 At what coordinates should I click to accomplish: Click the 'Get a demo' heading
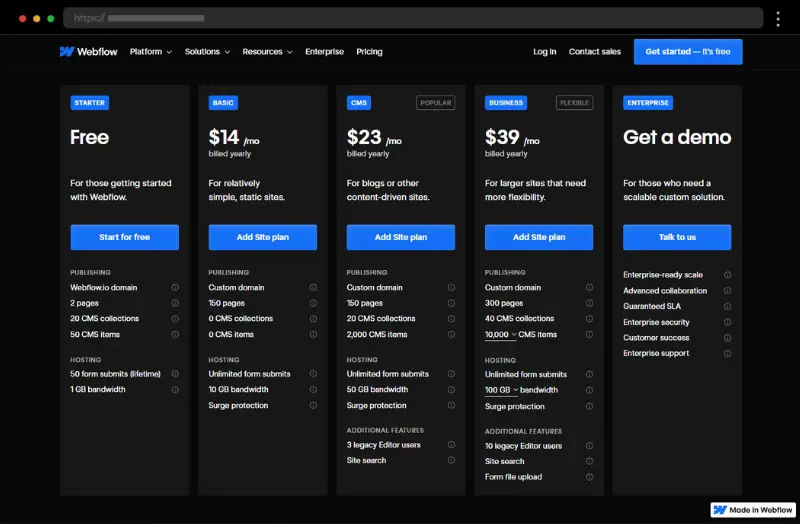tap(677, 137)
